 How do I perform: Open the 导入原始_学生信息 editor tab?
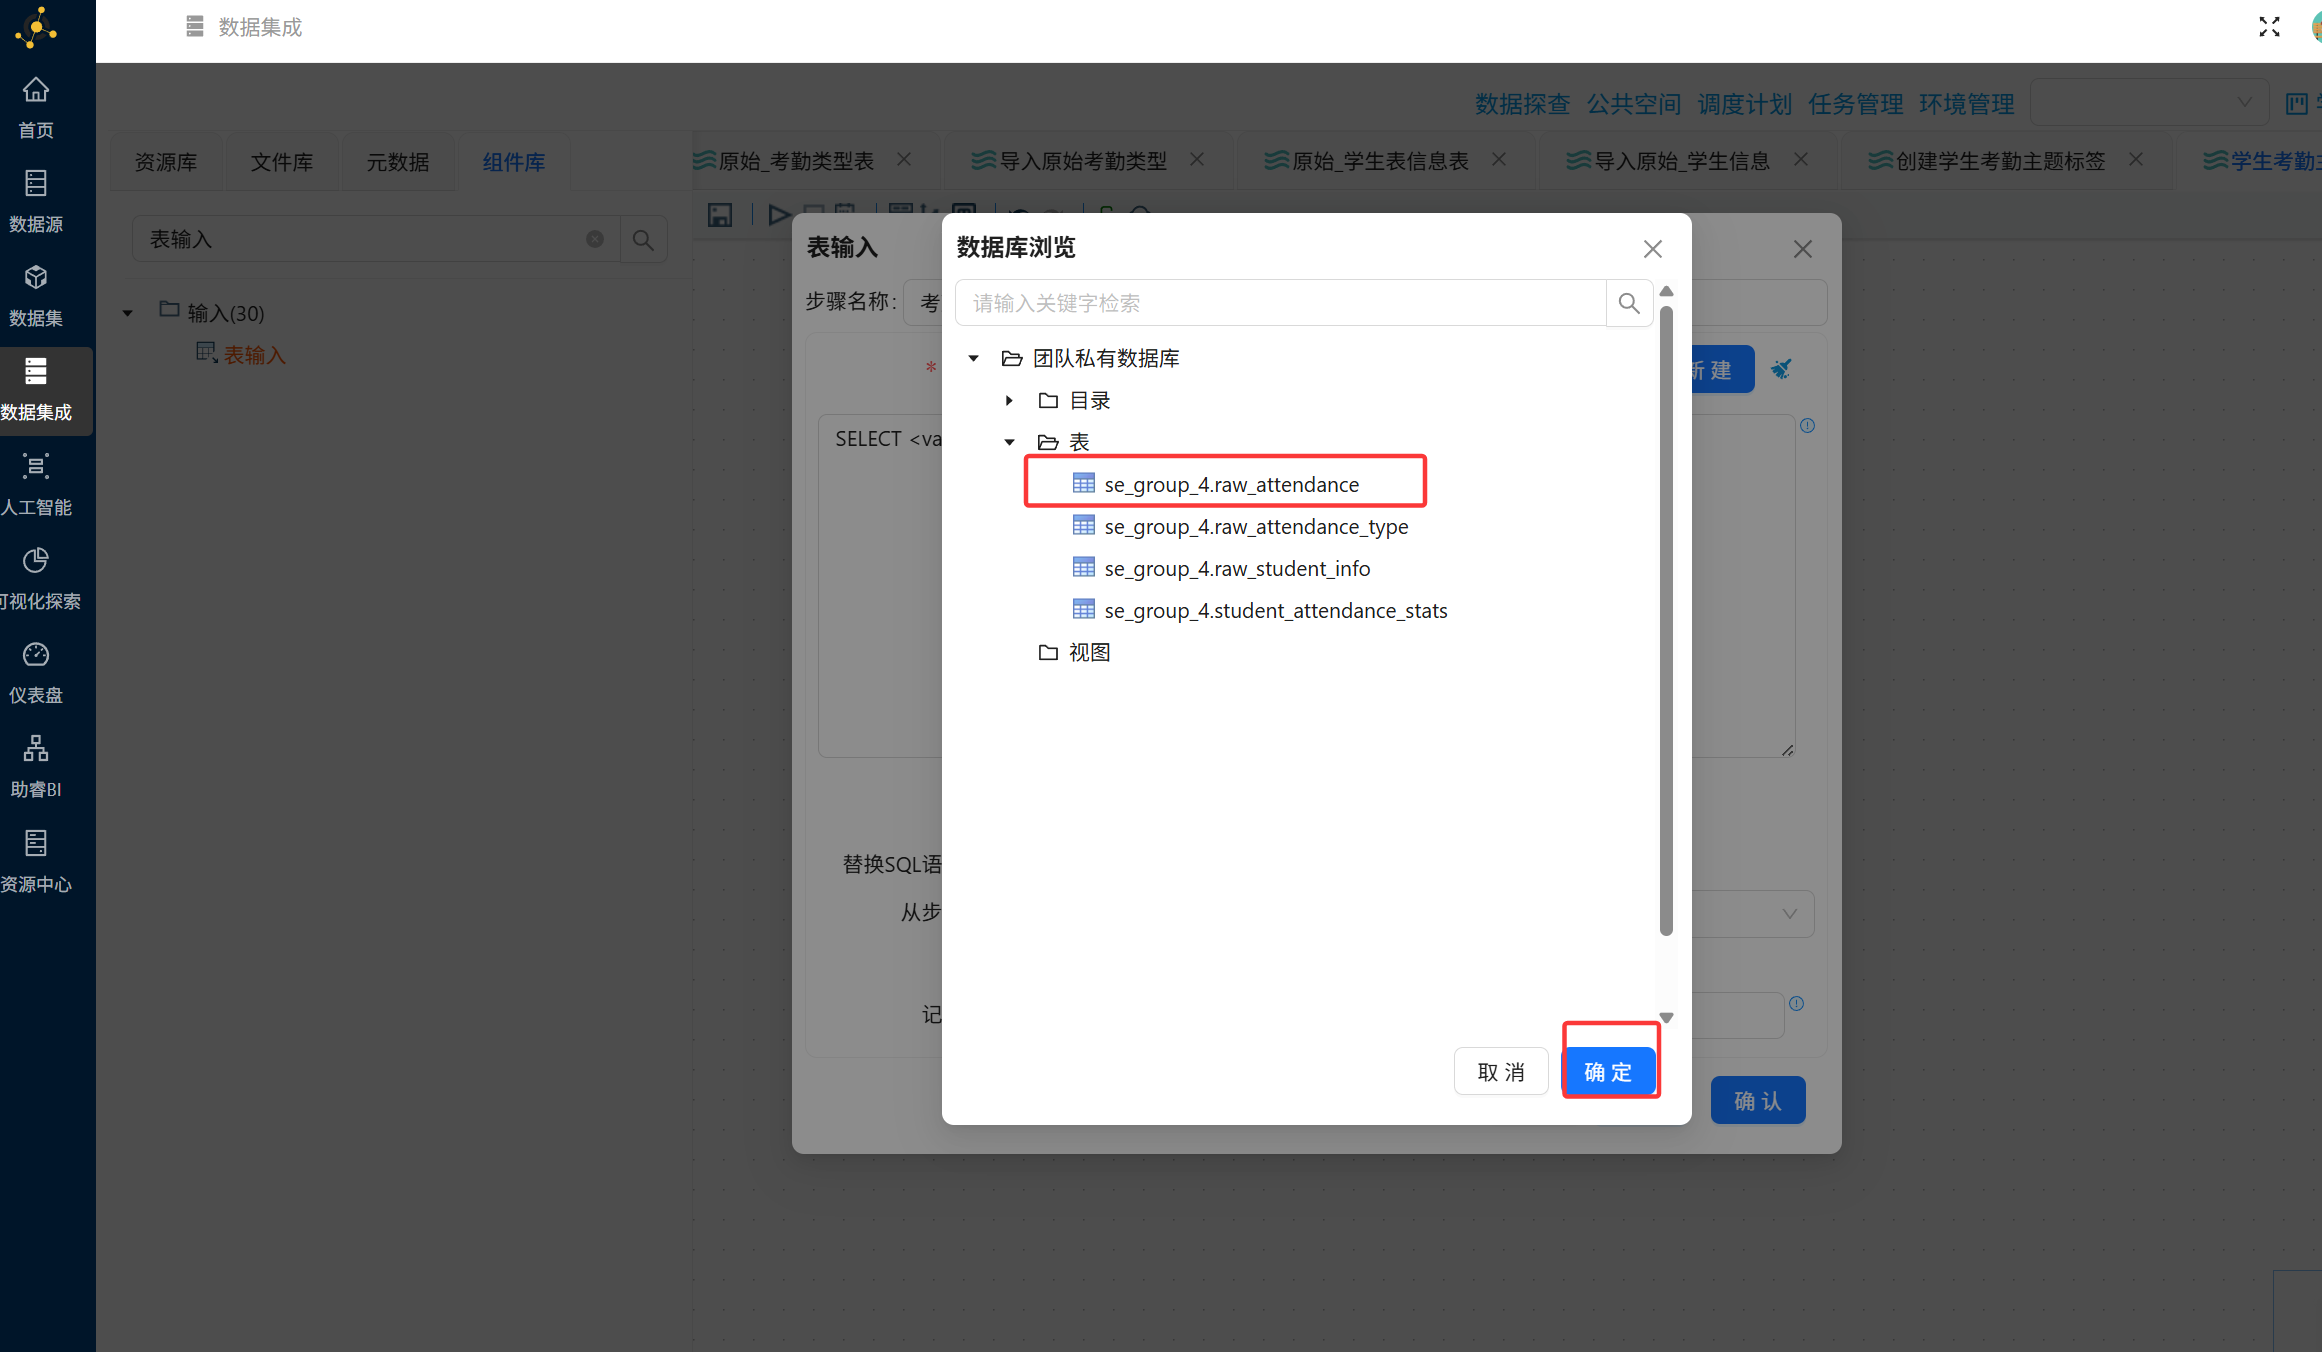pos(1681,161)
